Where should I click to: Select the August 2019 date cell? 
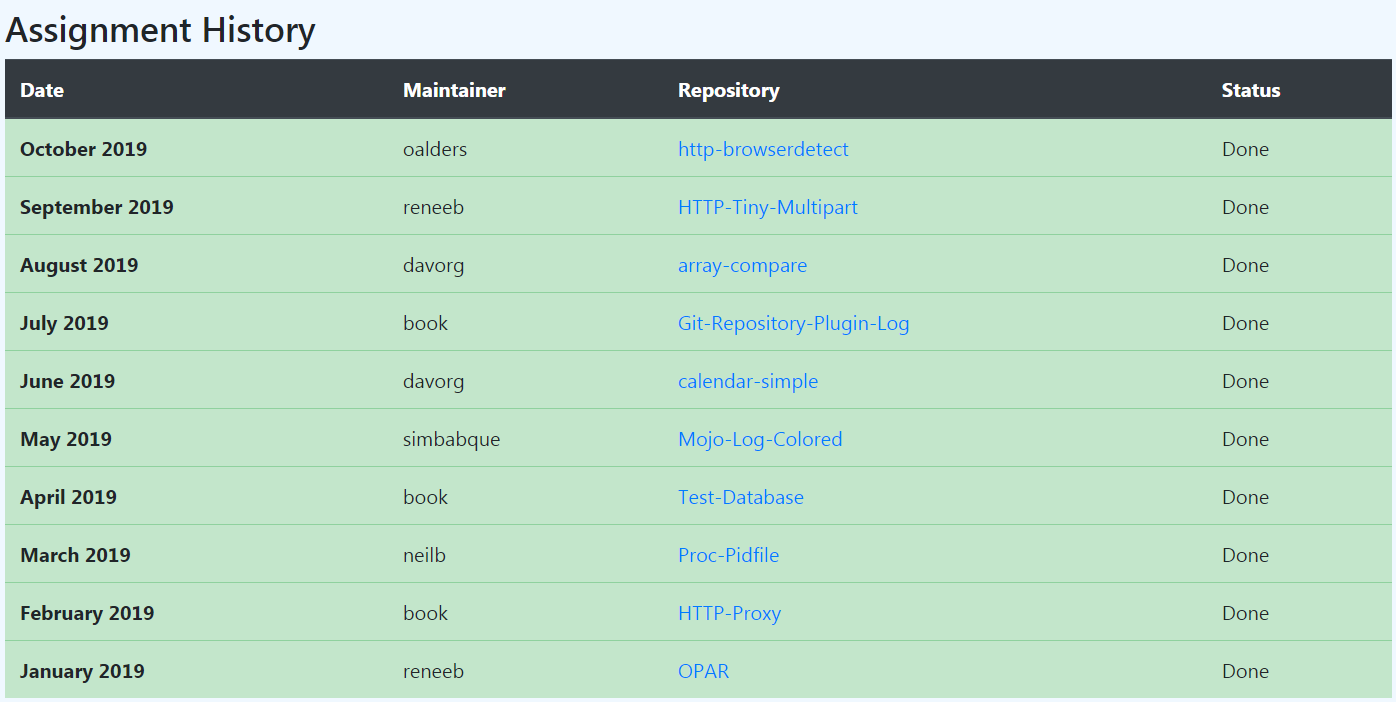(x=79, y=265)
